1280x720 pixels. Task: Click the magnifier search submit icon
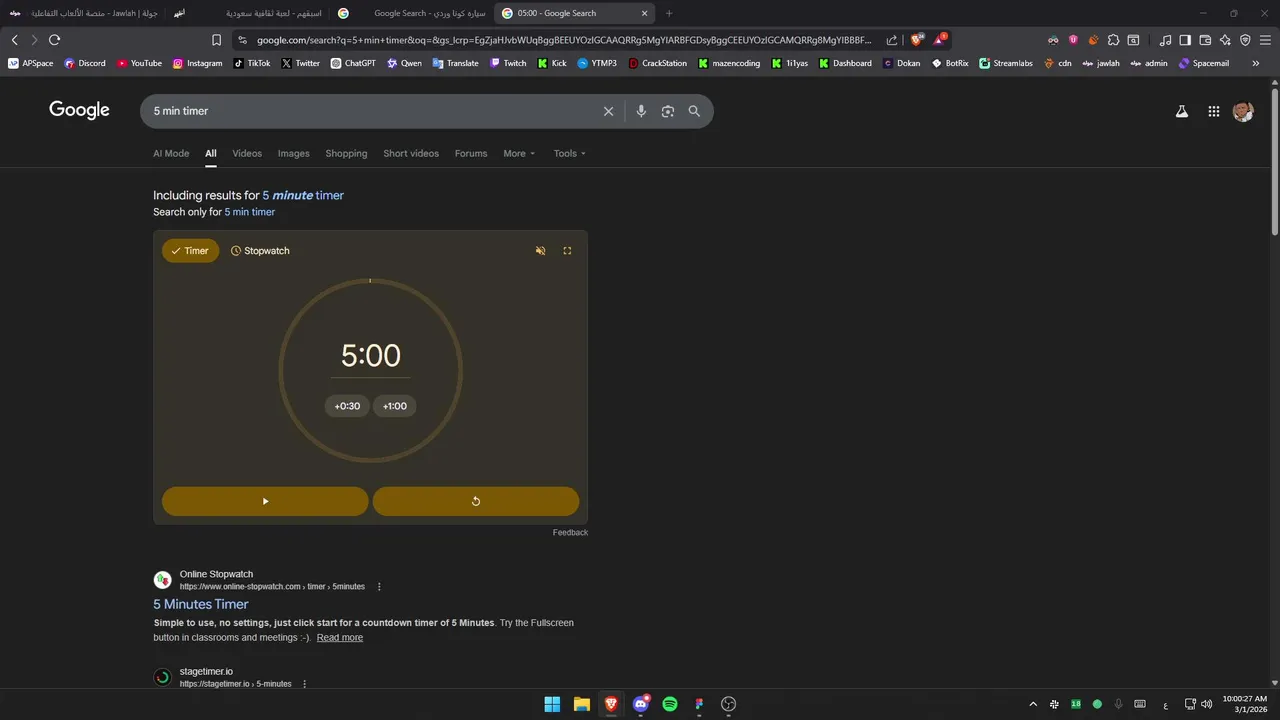point(694,111)
